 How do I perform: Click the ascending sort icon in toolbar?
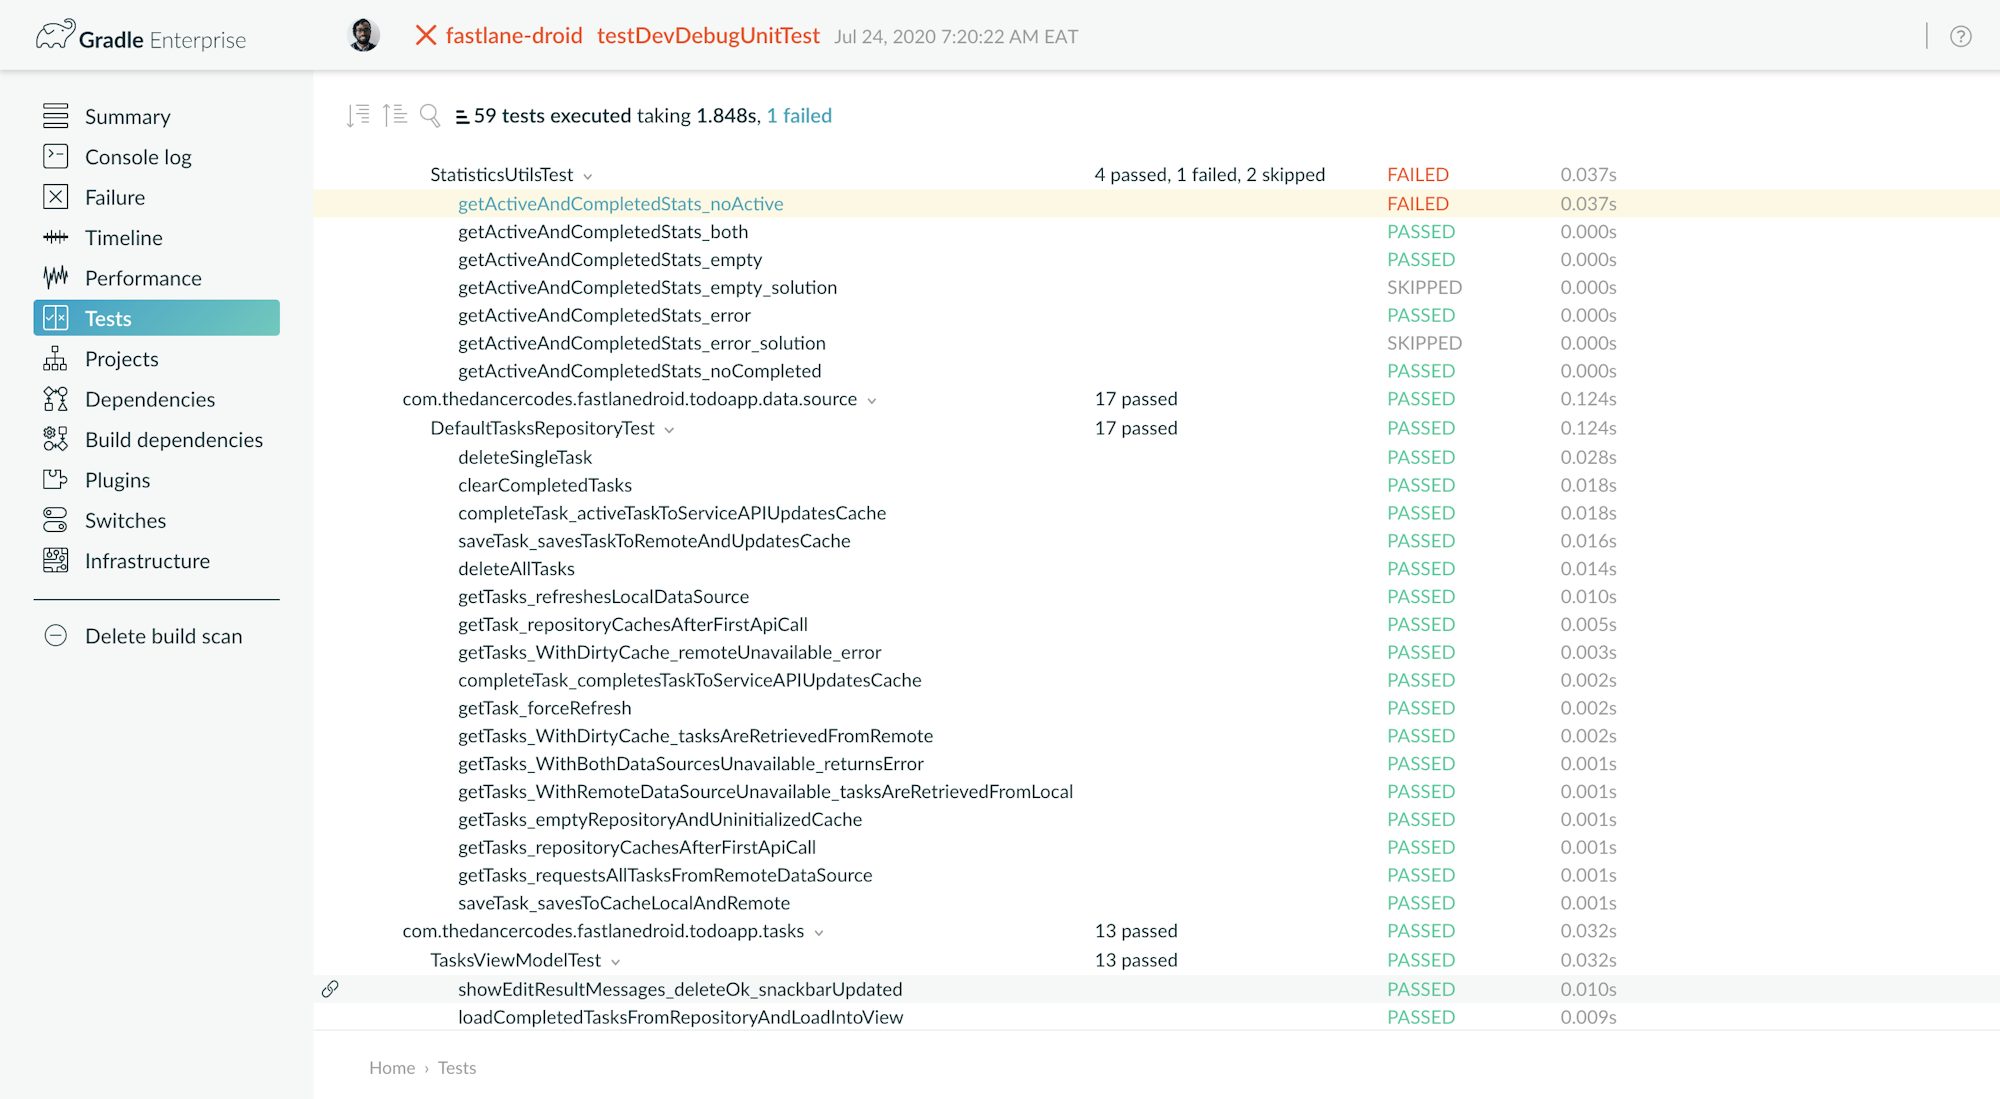pos(394,115)
